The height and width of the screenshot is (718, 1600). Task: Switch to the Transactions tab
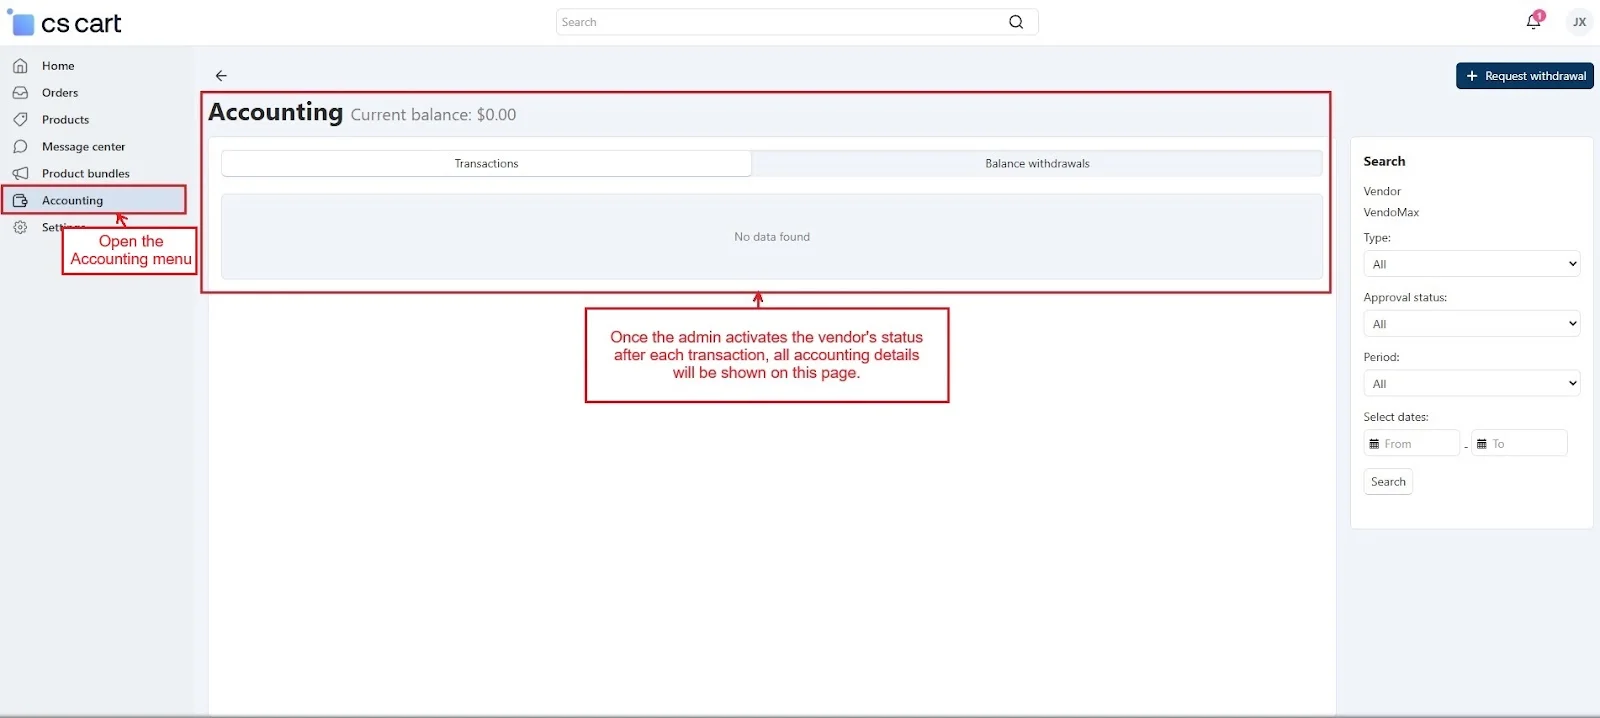(x=486, y=164)
